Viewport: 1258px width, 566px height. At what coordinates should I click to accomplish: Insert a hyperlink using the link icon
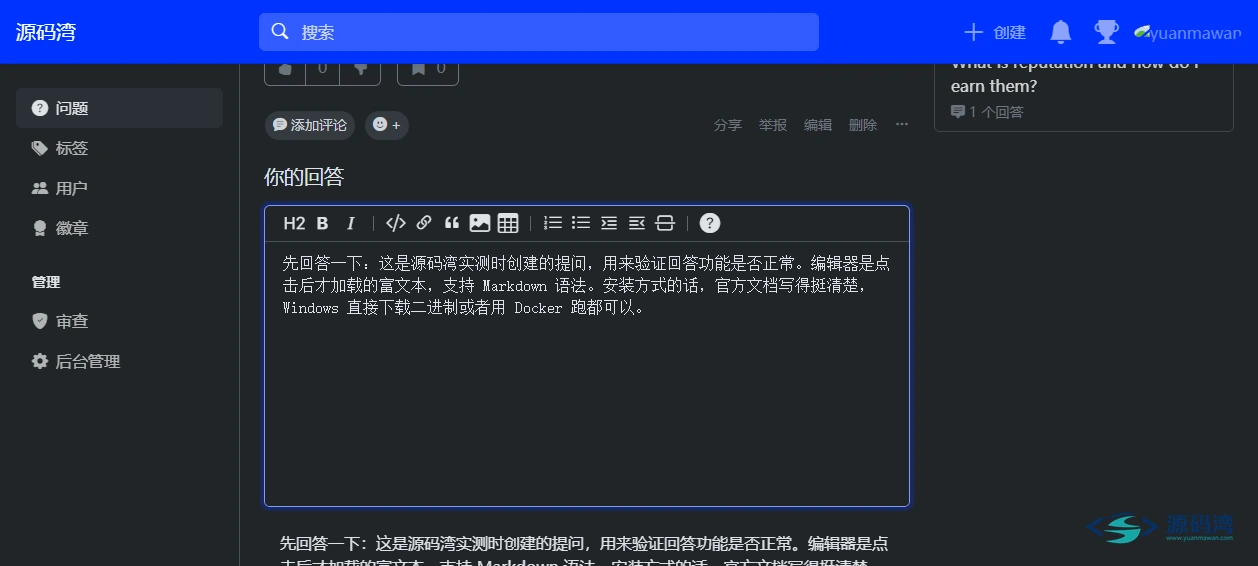[424, 223]
